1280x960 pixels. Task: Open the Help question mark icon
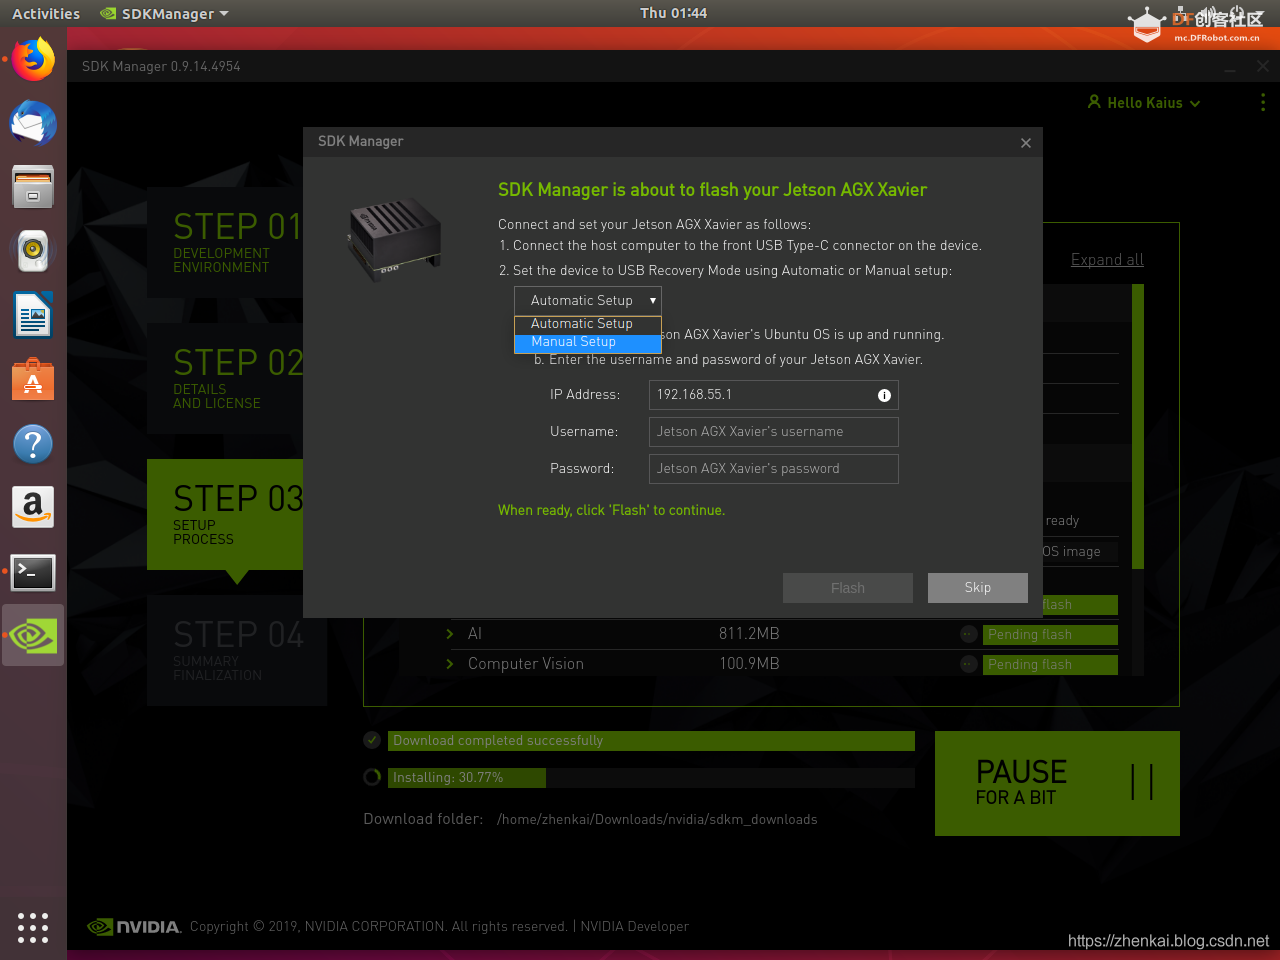(33, 444)
